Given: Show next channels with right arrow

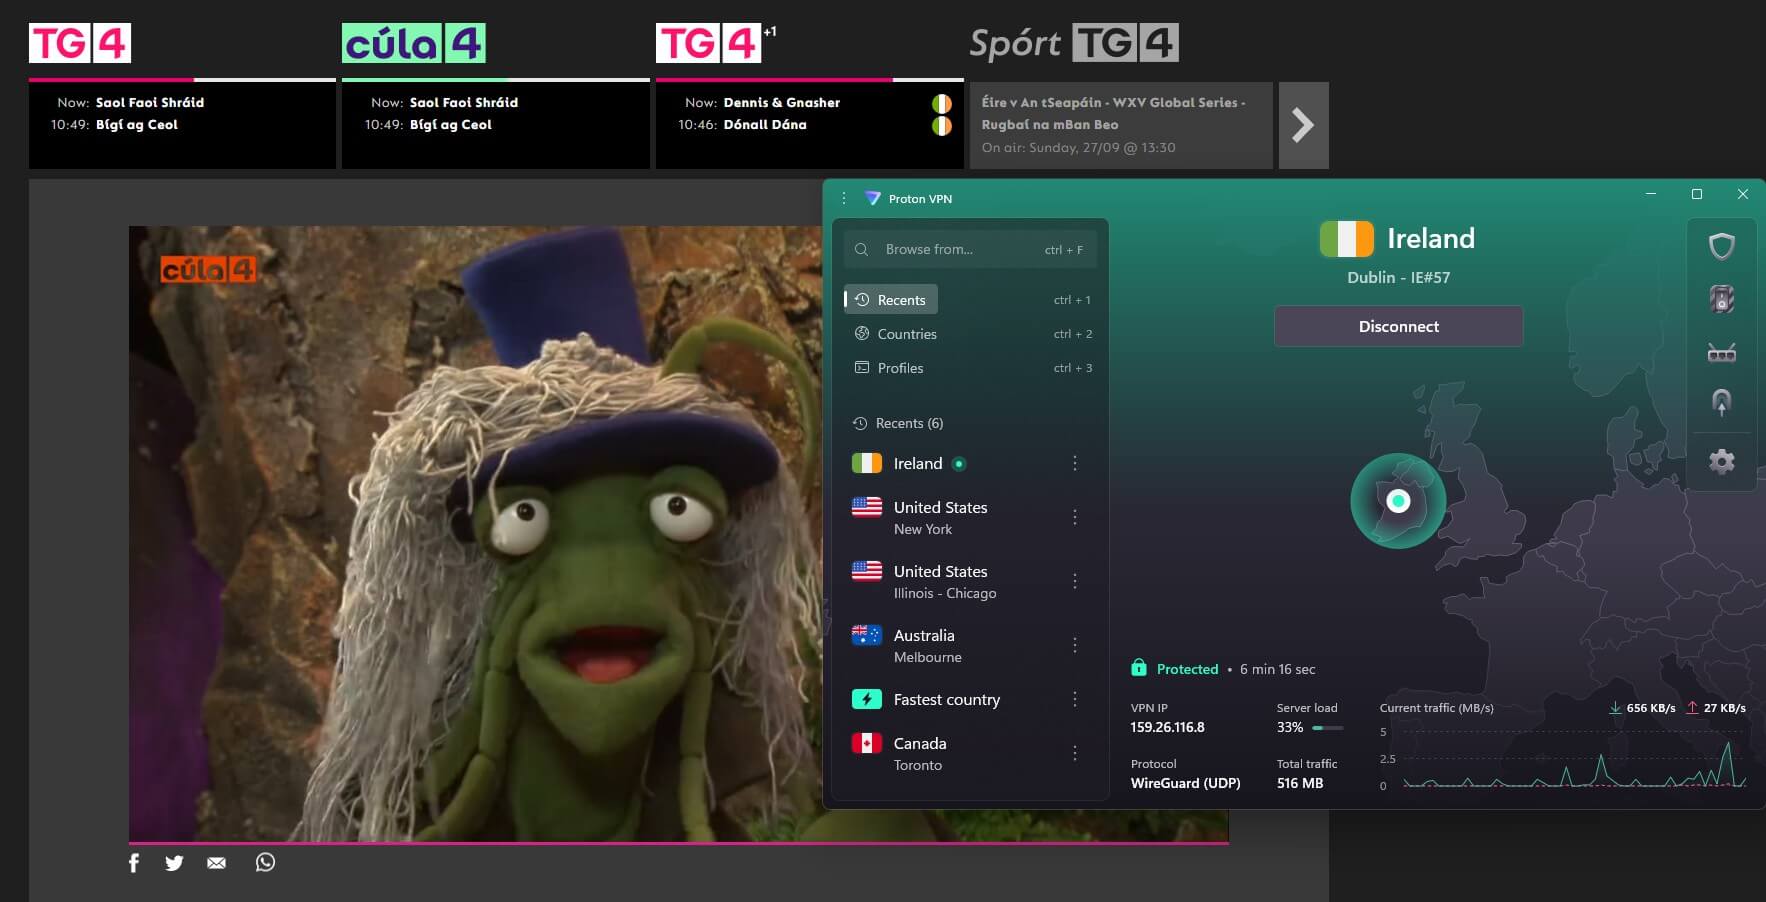Looking at the screenshot, I should pos(1303,125).
